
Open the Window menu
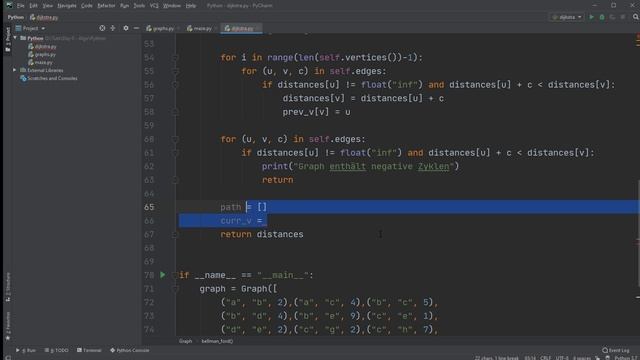172,6
